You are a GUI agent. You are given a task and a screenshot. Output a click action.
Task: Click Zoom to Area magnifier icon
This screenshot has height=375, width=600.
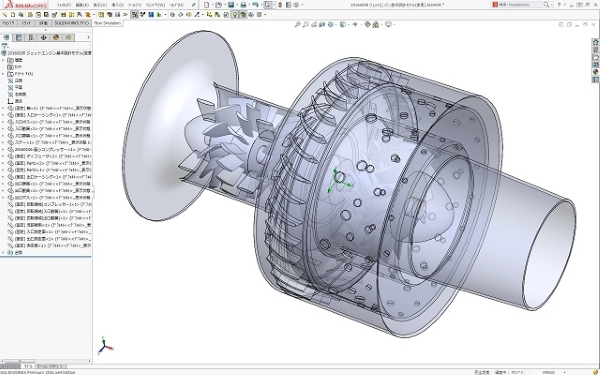(305, 24)
